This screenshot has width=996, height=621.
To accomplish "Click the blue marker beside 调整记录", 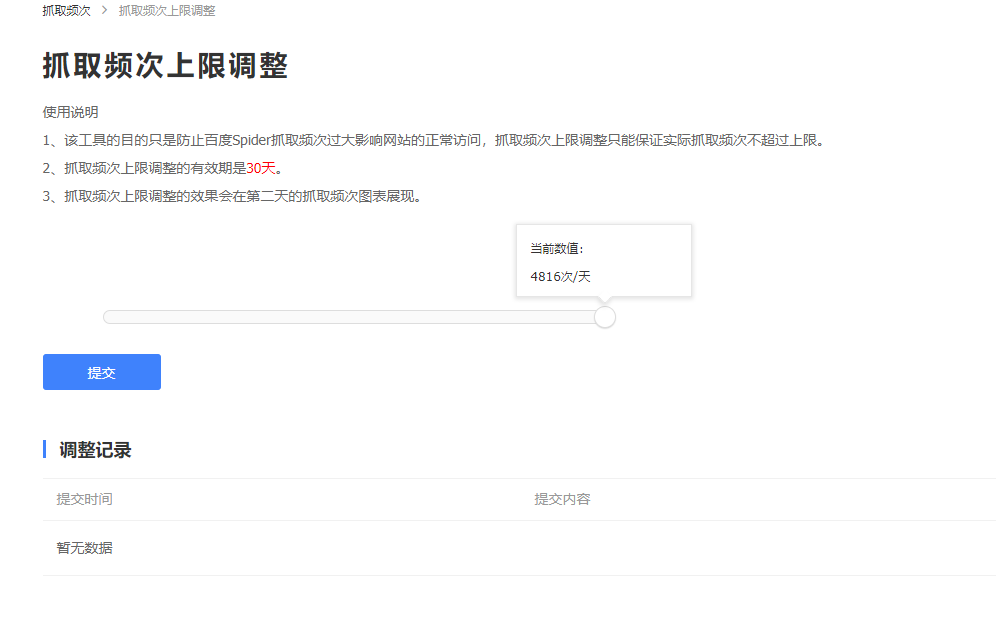I will coord(44,450).
